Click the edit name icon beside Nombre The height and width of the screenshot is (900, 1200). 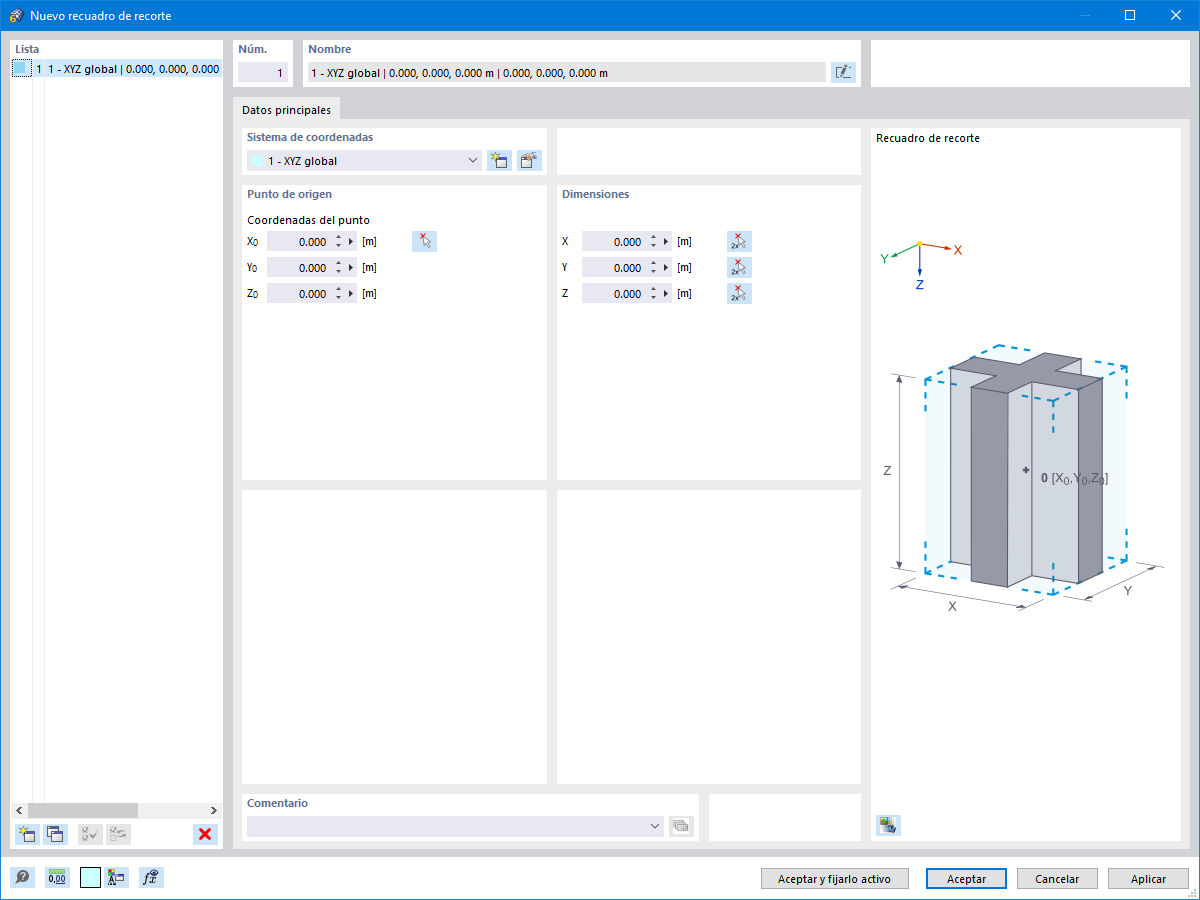coord(843,72)
